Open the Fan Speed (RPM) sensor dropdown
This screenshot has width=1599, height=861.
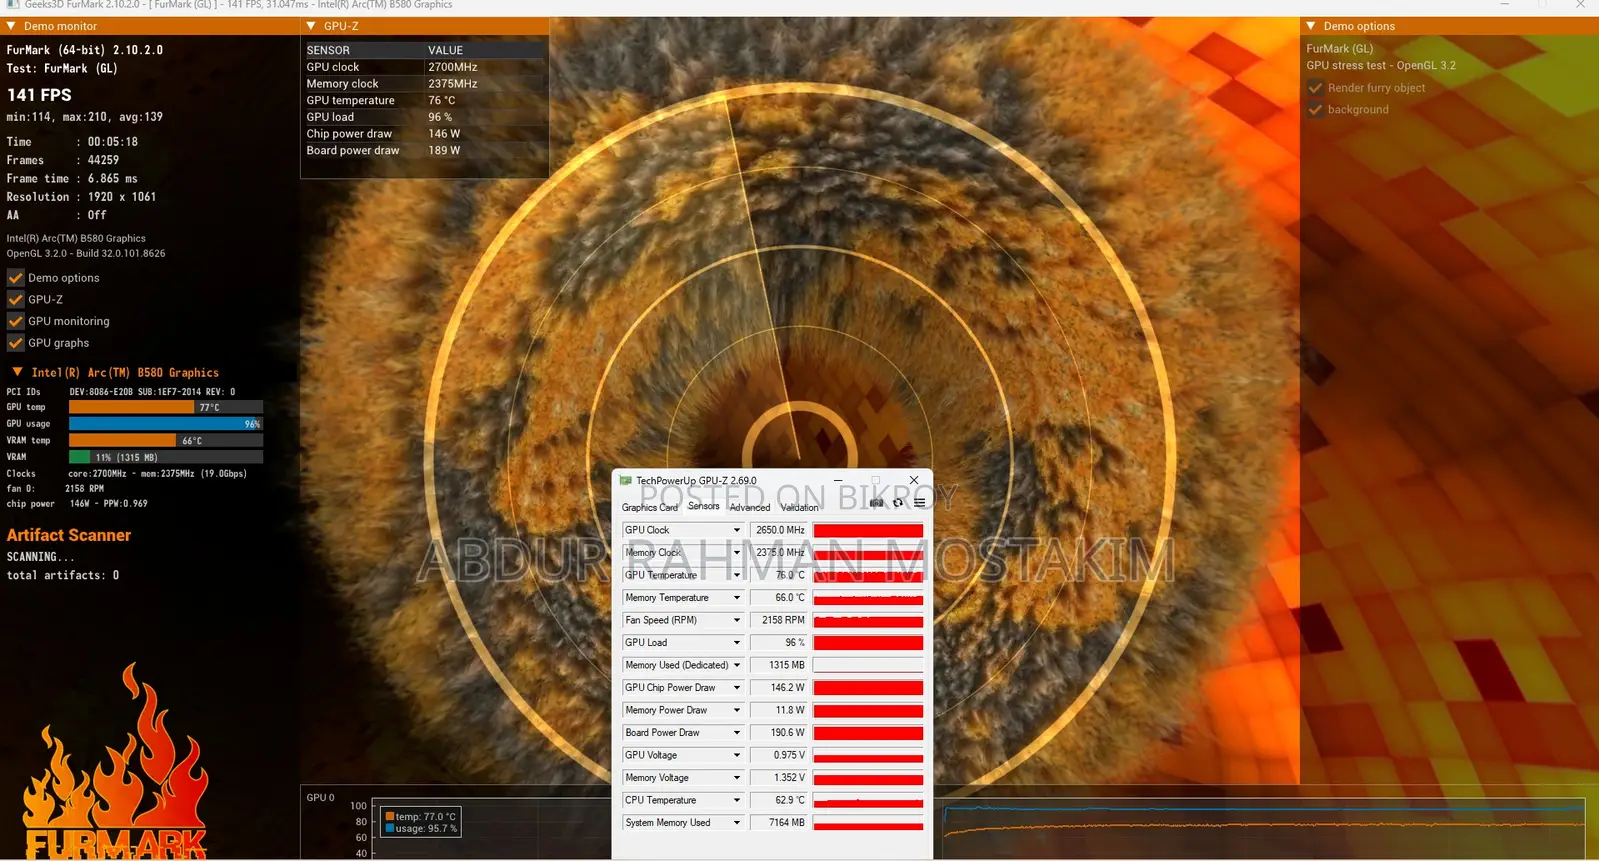pos(737,621)
